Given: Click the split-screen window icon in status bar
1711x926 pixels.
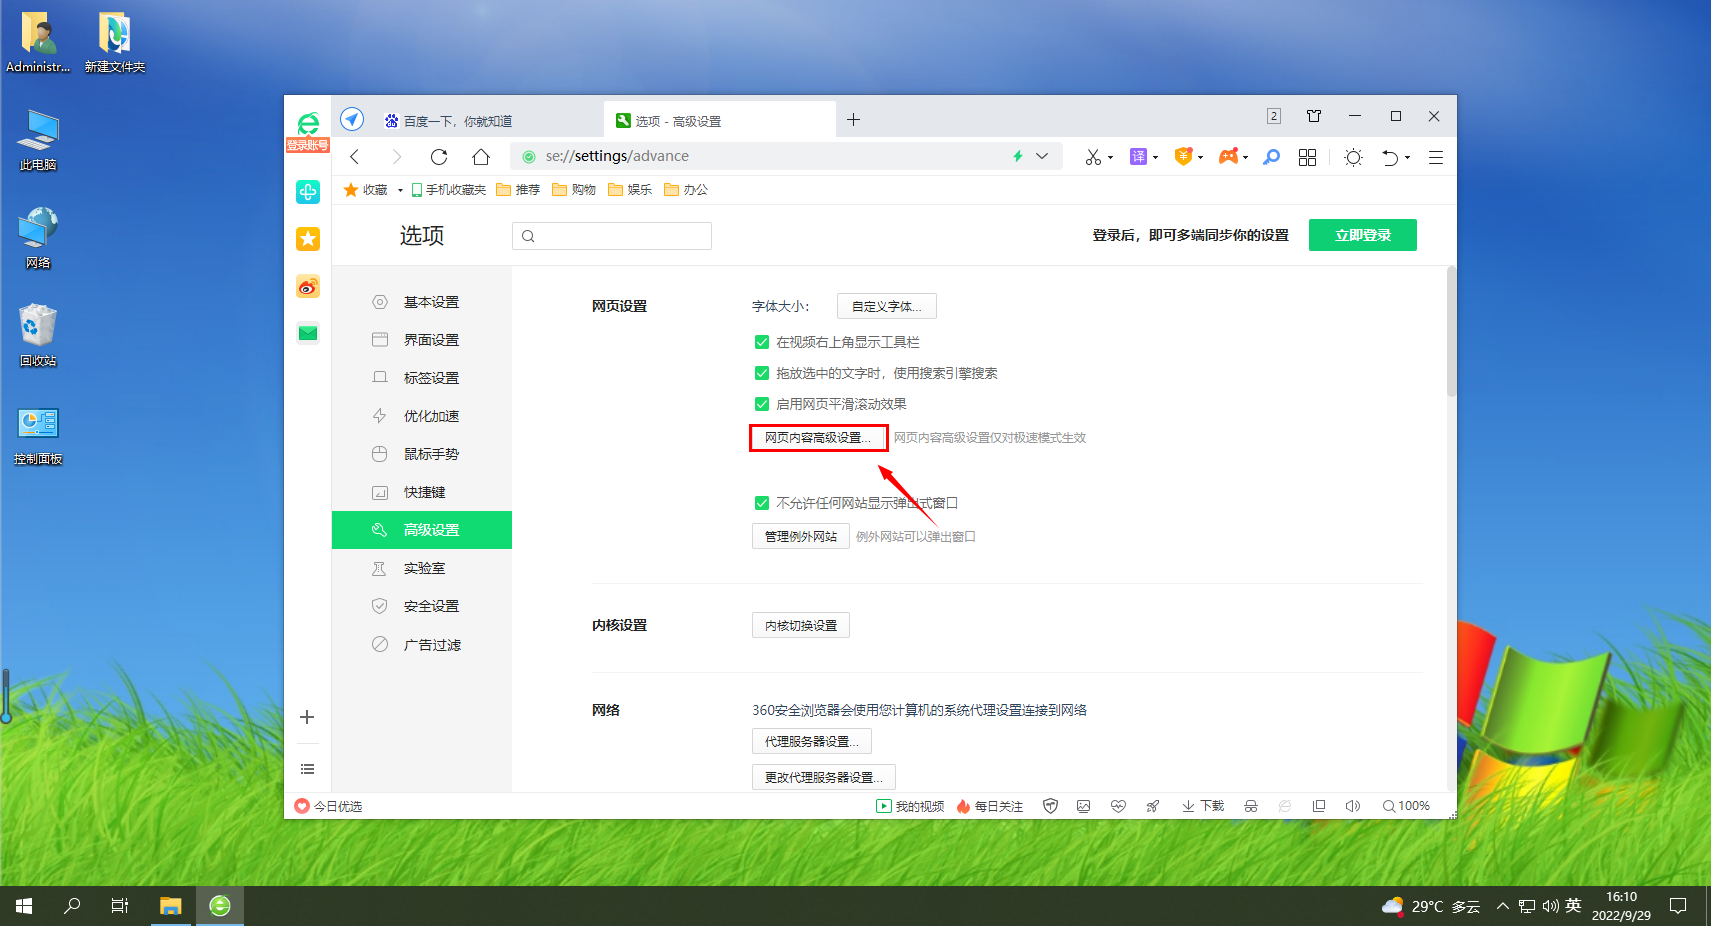Looking at the screenshot, I should click(x=1319, y=806).
